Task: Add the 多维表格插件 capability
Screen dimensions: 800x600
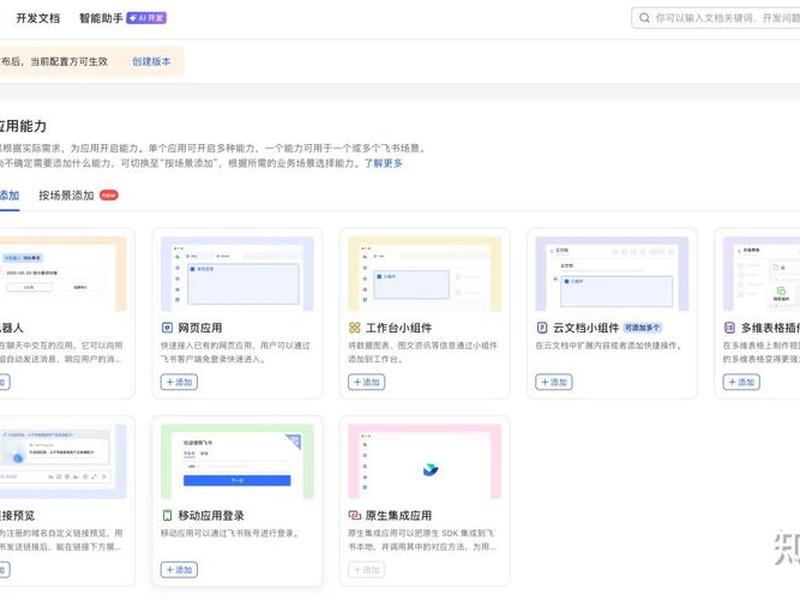Action: pos(741,382)
